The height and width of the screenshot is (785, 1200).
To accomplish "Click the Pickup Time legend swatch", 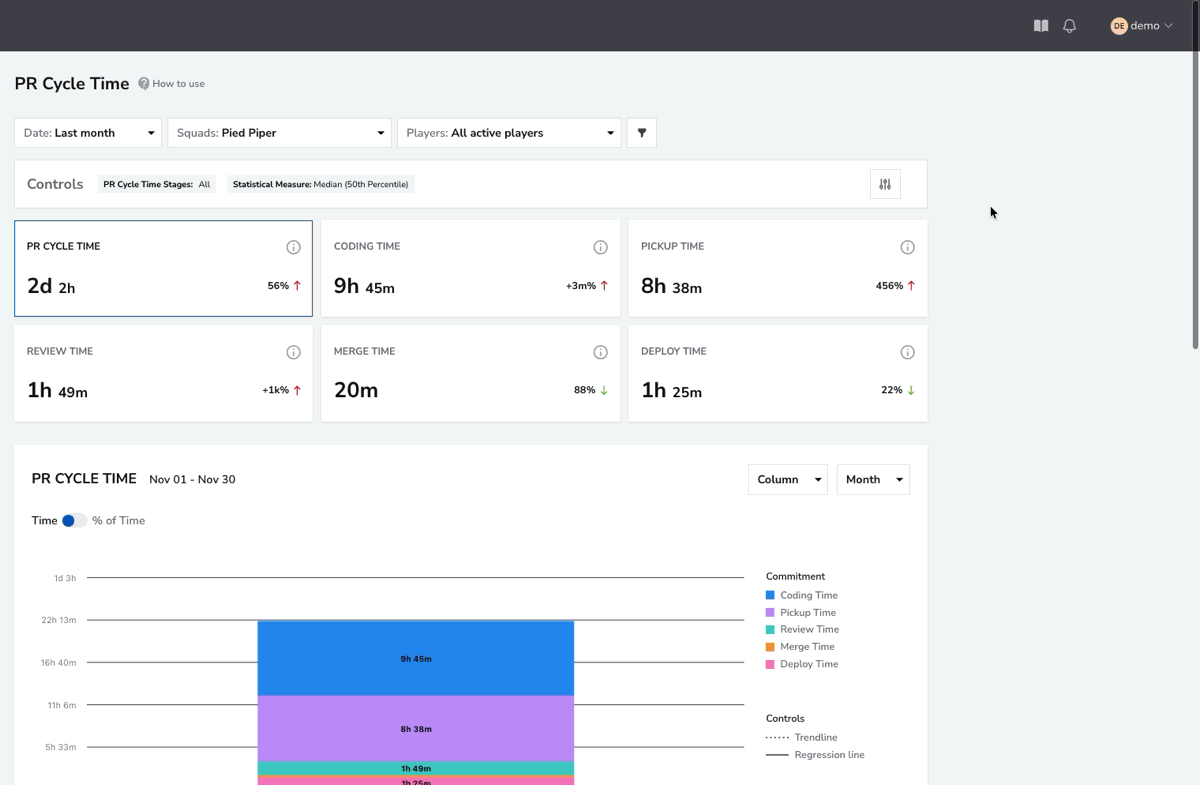I will (x=770, y=613).
